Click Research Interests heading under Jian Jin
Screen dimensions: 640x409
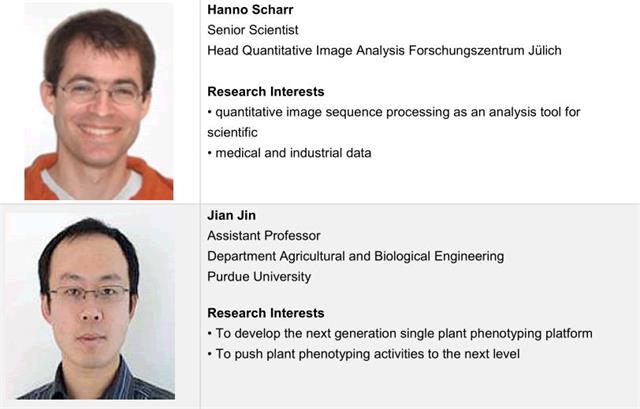click(266, 313)
